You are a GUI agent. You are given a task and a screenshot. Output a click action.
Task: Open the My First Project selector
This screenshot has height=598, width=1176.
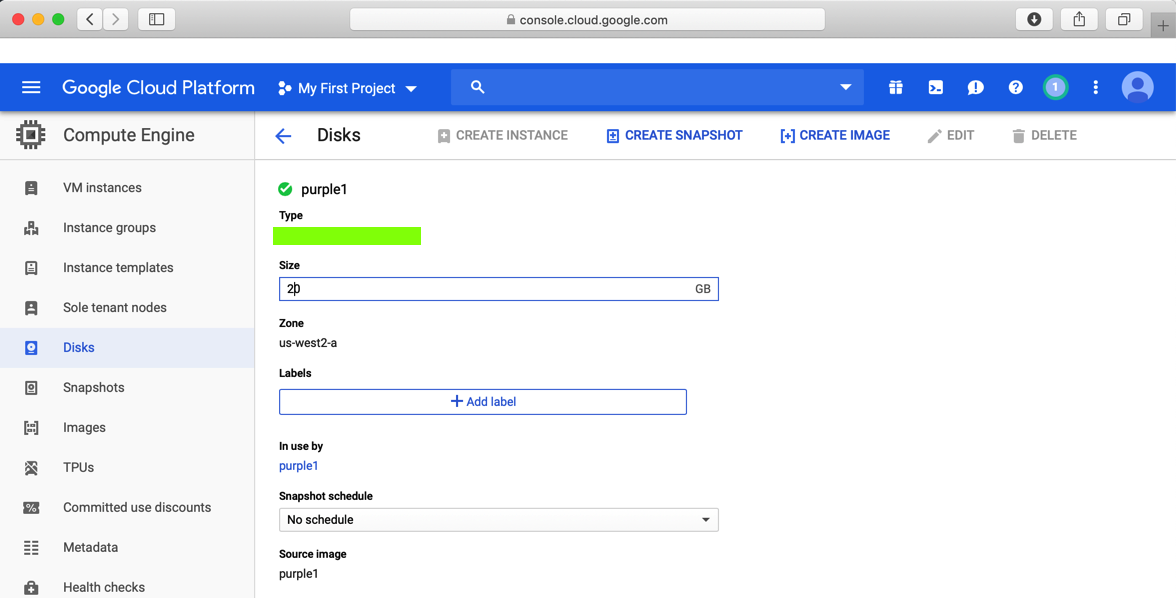coord(347,88)
